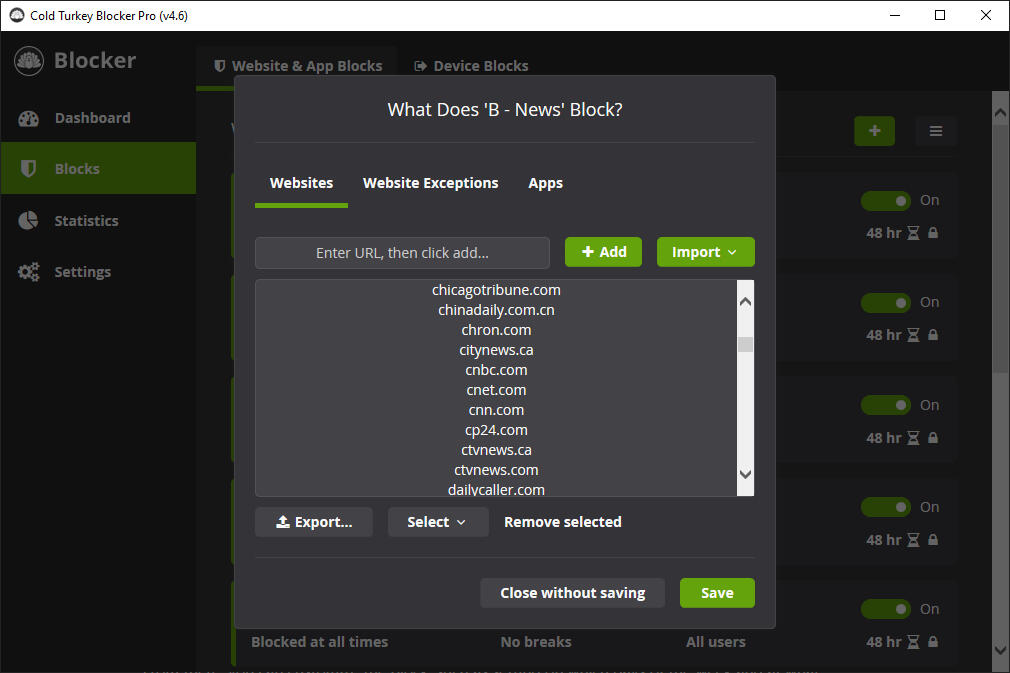Click the Dashboard gauge icon in sidebar
The width and height of the screenshot is (1010, 673).
(x=29, y=118)
